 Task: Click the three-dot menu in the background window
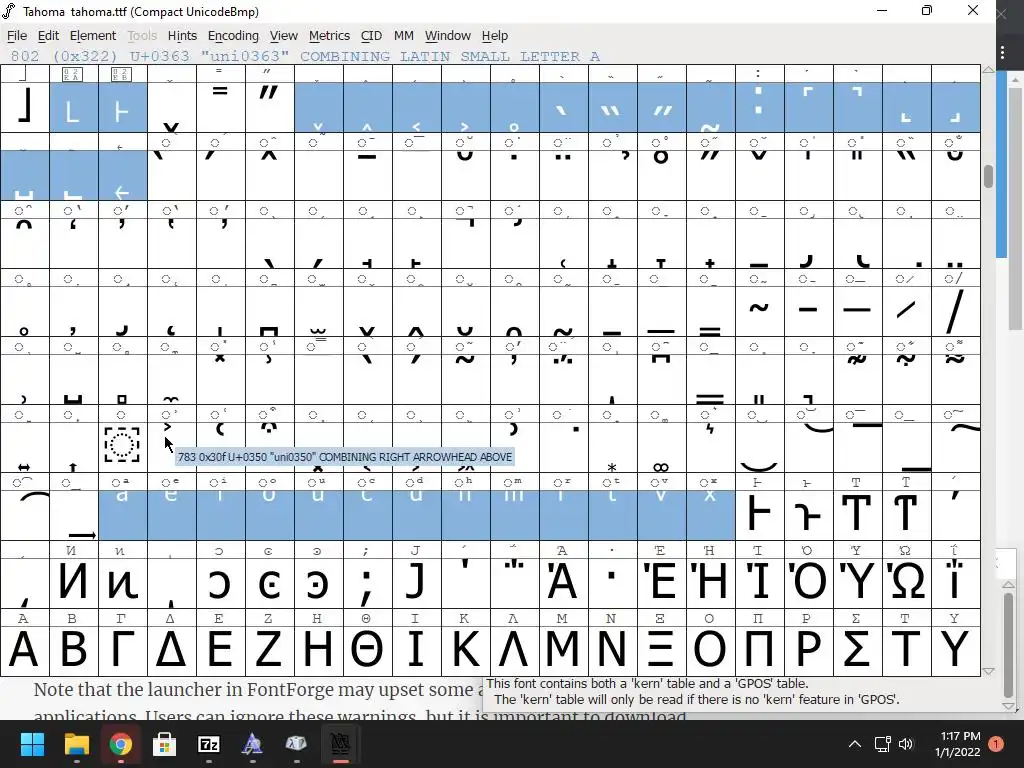1002,52
